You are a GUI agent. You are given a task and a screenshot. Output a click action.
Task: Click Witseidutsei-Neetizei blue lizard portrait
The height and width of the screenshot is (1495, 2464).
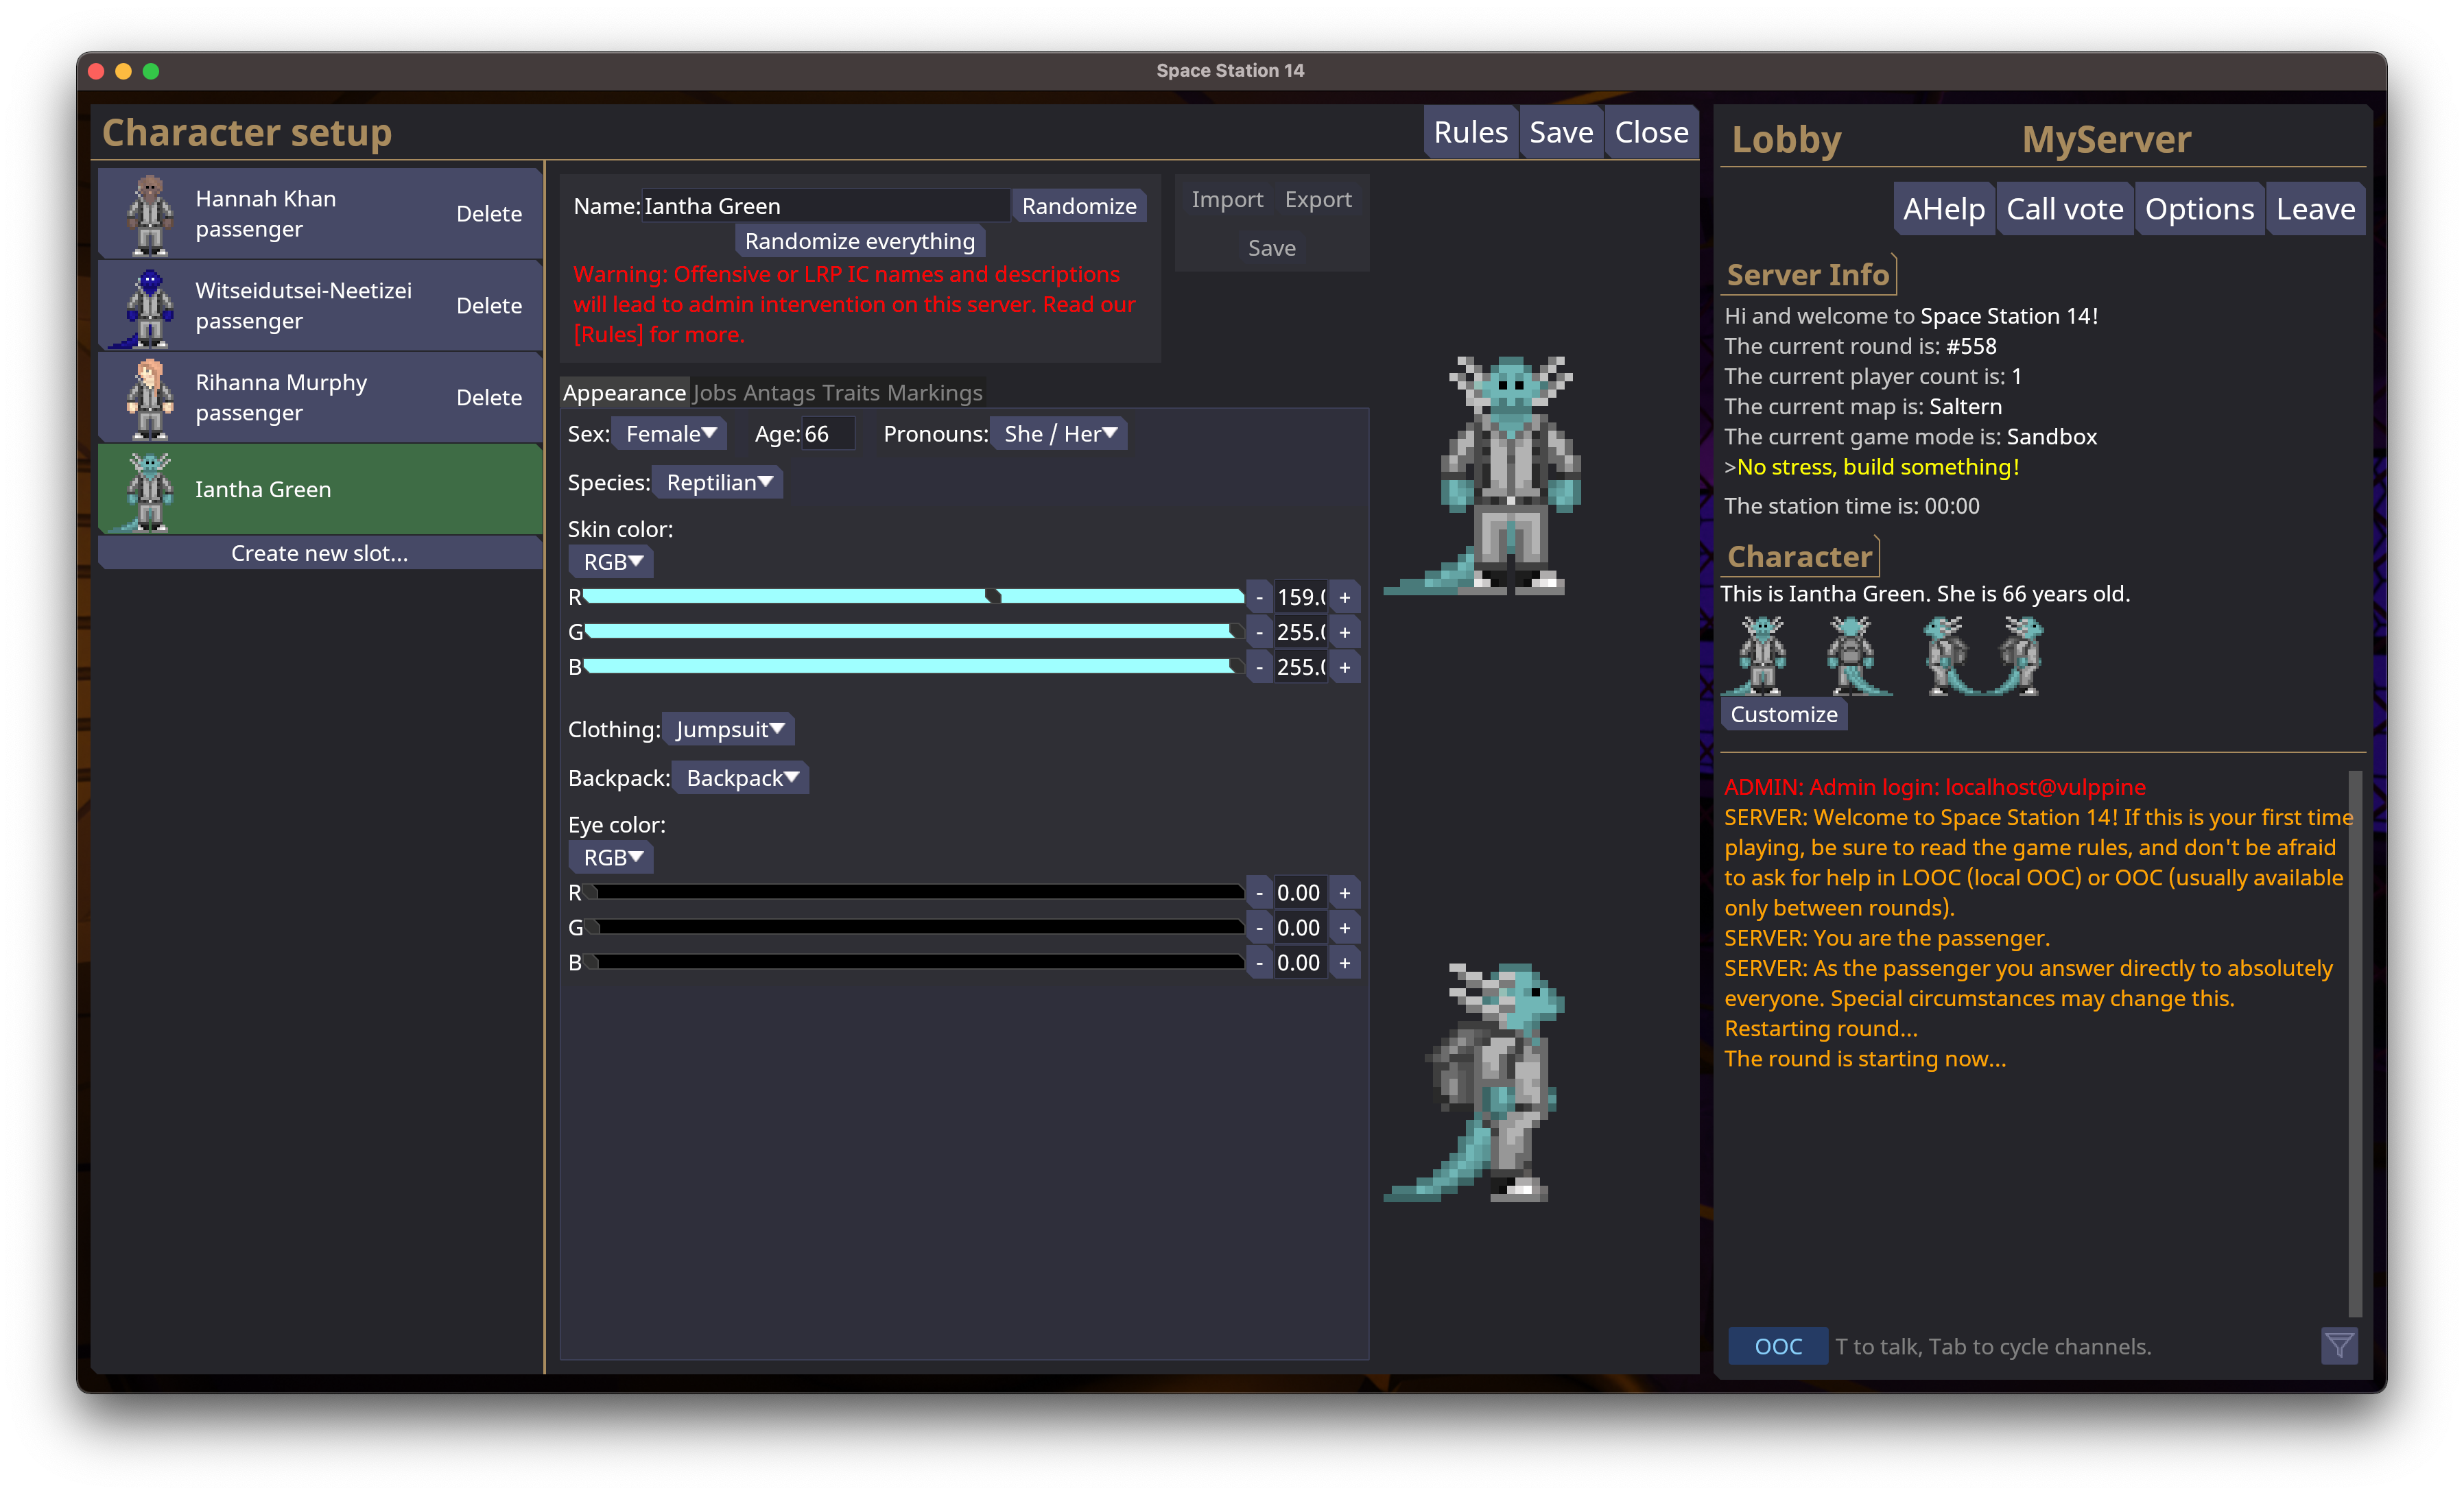150,306
